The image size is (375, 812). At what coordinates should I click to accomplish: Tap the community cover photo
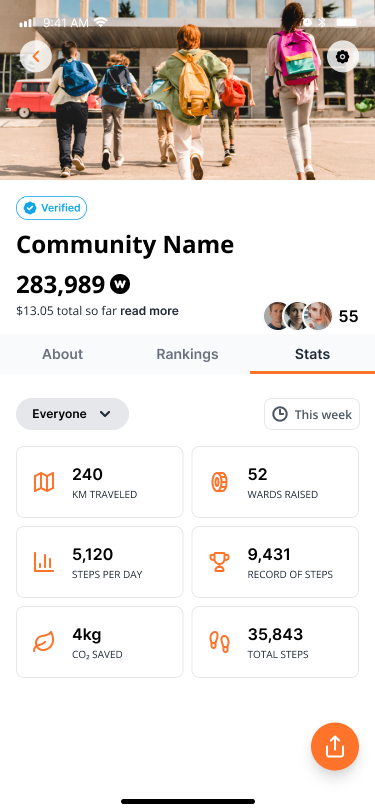[x=188, y=90]
